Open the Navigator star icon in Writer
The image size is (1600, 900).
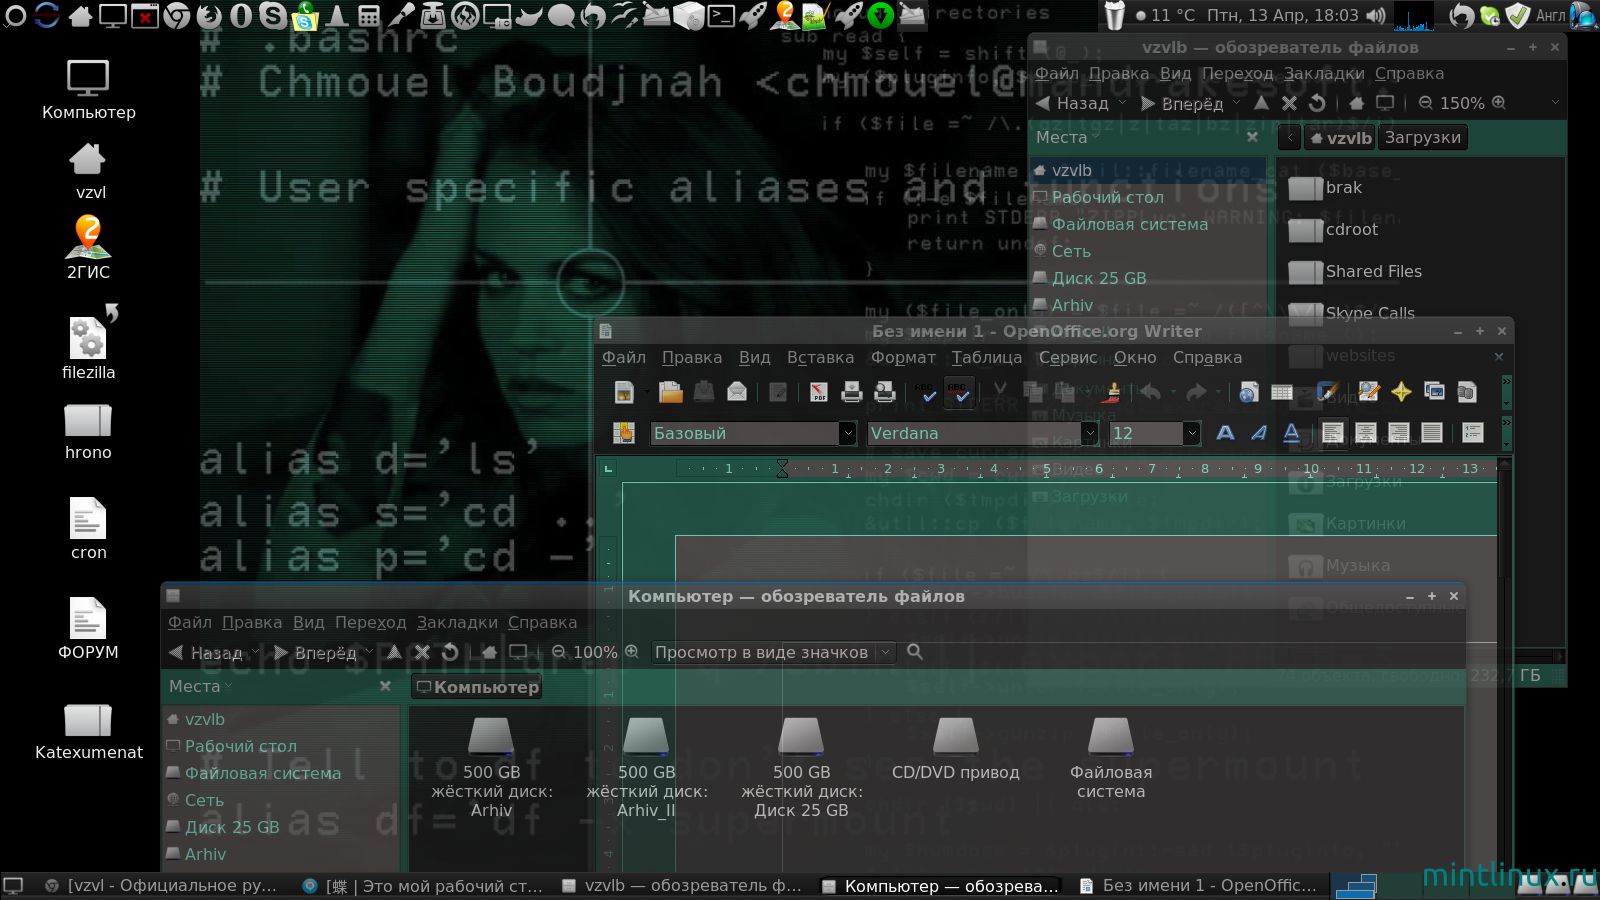[1401, 393]
